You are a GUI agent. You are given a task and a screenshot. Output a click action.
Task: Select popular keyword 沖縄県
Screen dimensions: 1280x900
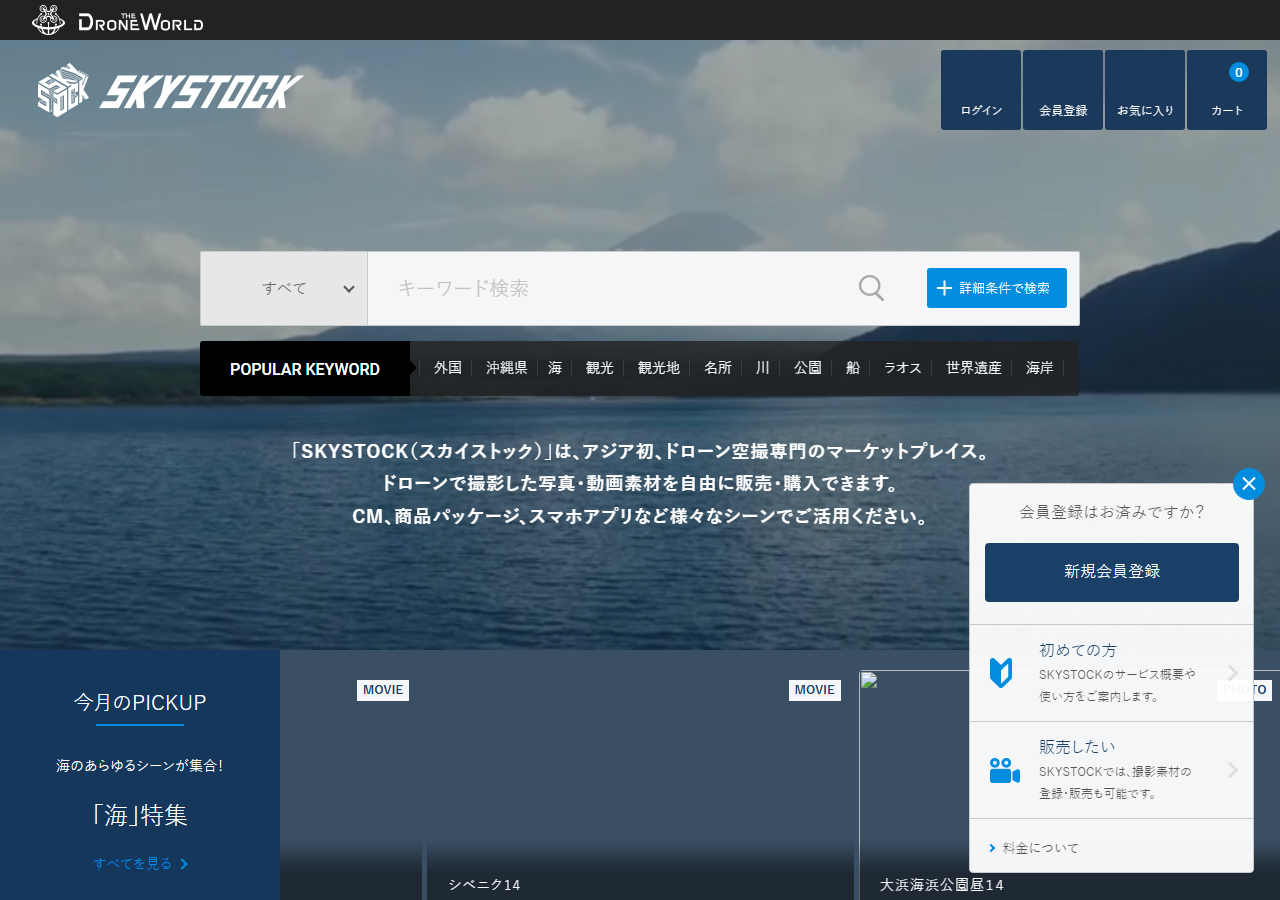[507, 368]
